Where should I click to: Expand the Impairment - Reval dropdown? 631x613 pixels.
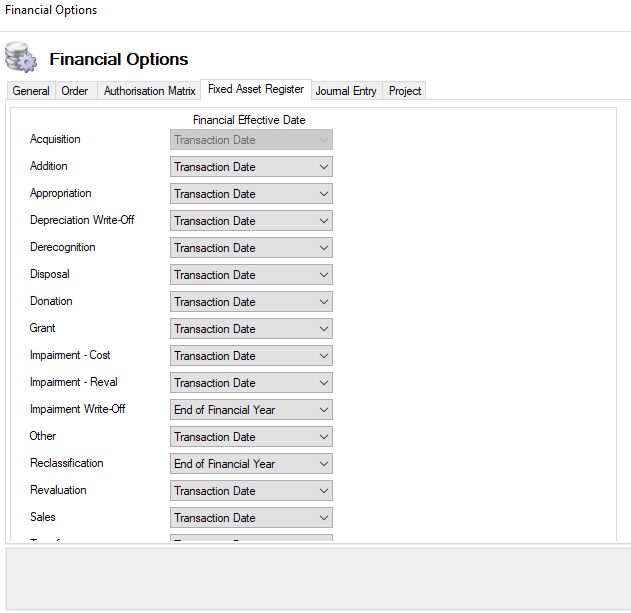(251, 383)
